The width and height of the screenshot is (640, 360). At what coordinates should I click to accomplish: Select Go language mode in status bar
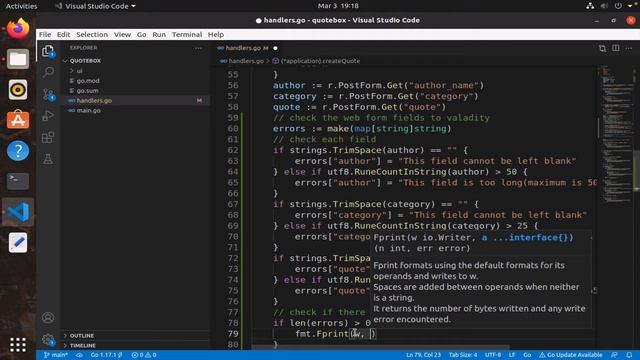pyautogui.click(x=527, y=355)
